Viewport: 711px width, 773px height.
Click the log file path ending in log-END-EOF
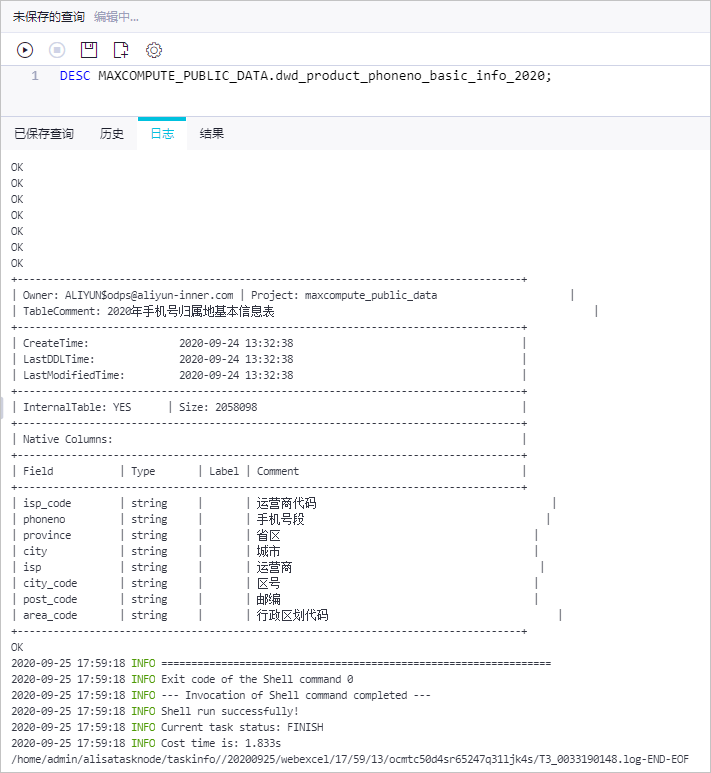(350, 759)
